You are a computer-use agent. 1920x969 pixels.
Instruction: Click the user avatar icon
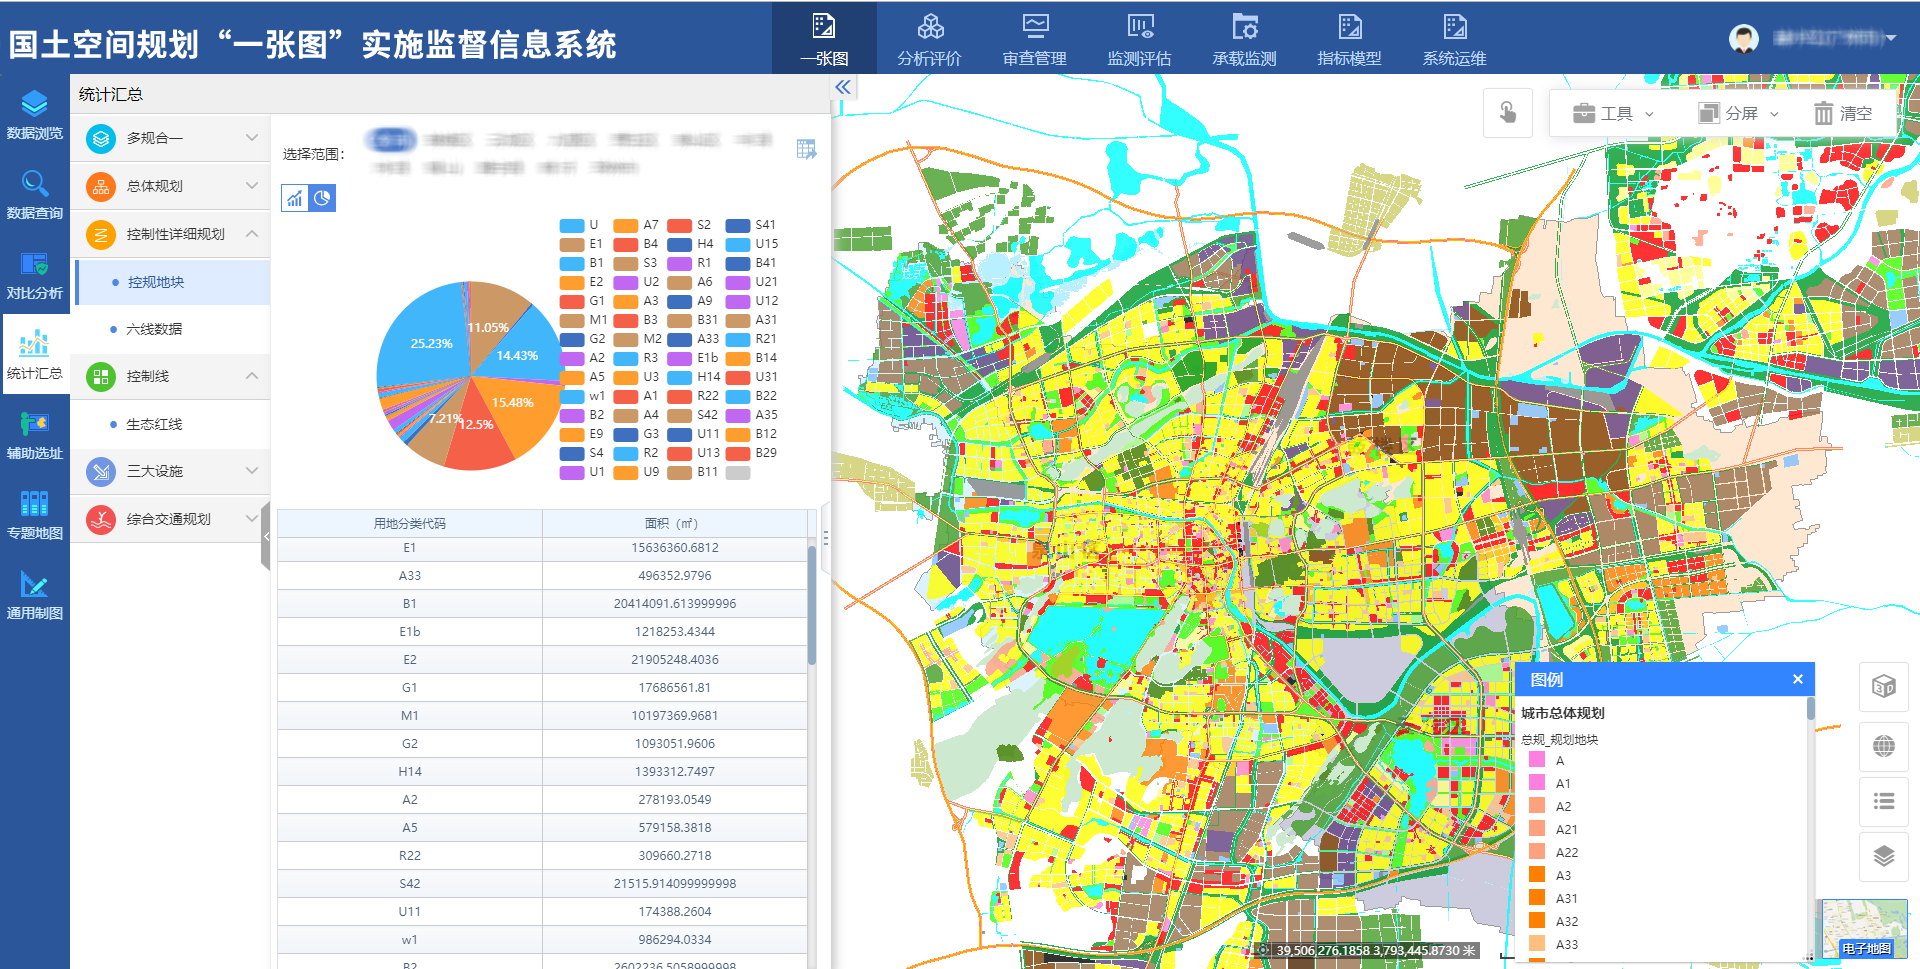point(1744,38)
